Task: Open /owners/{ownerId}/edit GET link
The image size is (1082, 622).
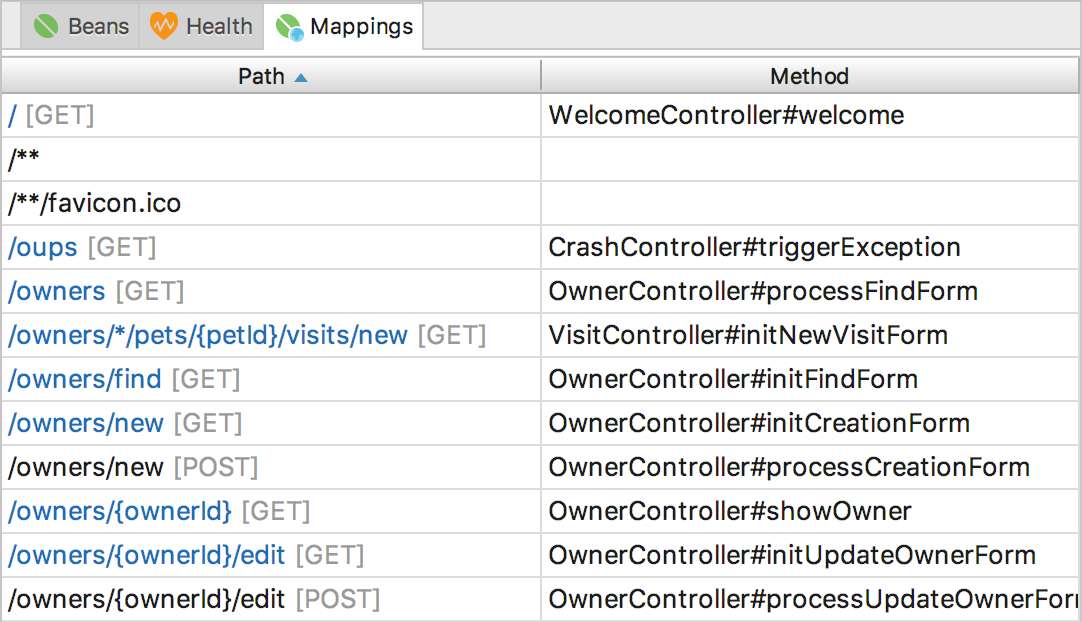Action: coord(146,555)
